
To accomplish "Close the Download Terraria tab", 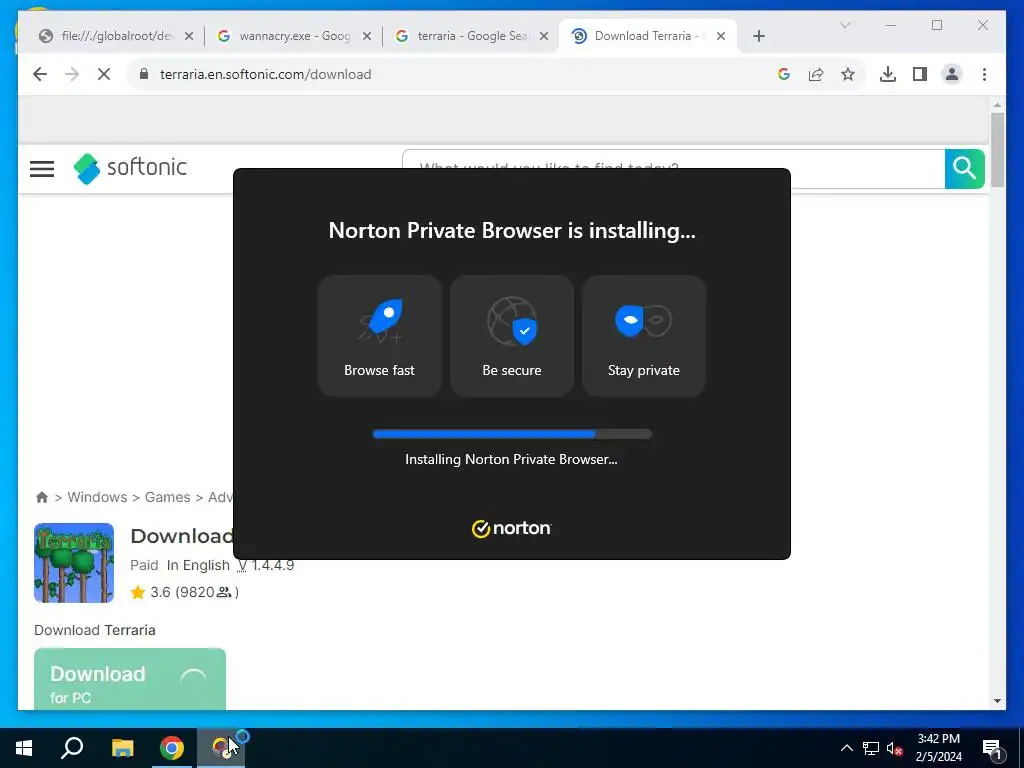I will point(721,36).
